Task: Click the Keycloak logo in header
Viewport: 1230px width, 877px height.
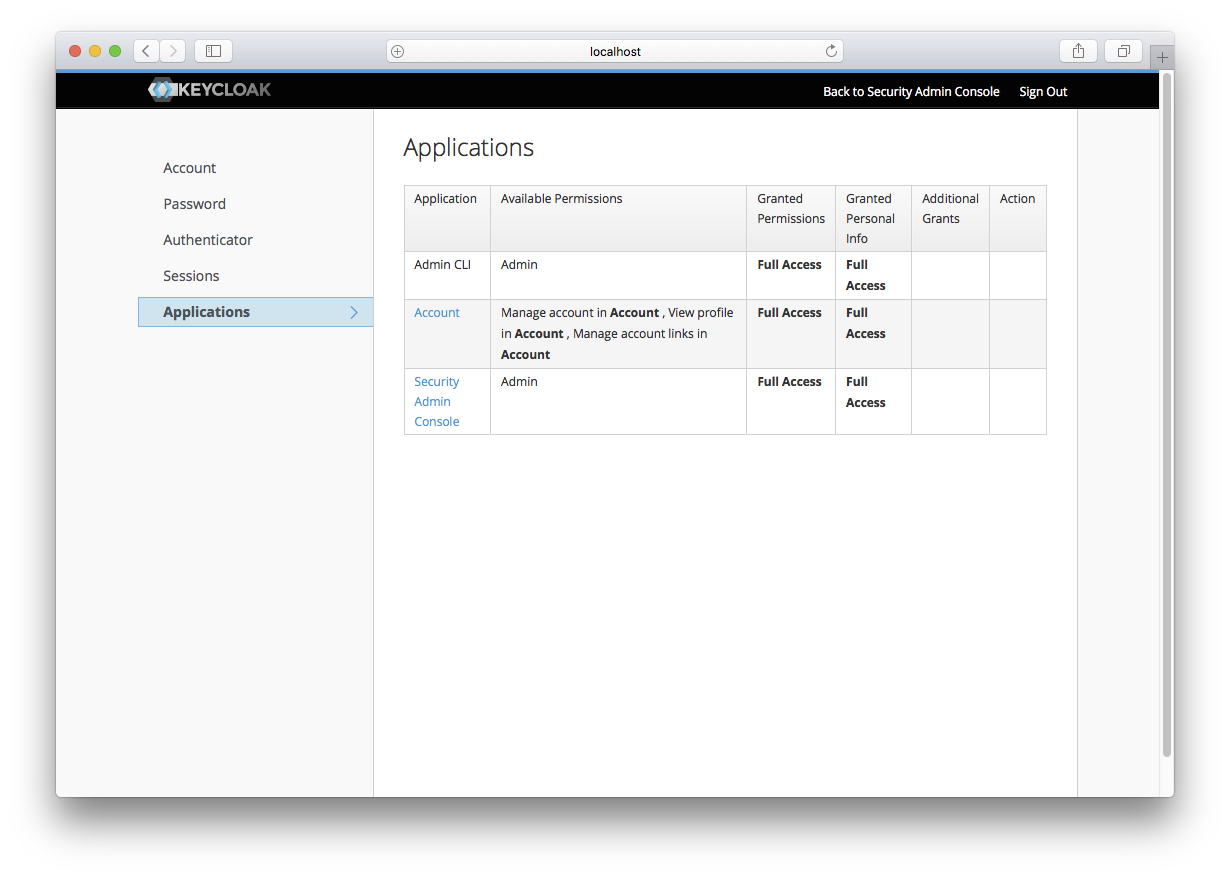Action: point(210,90)
